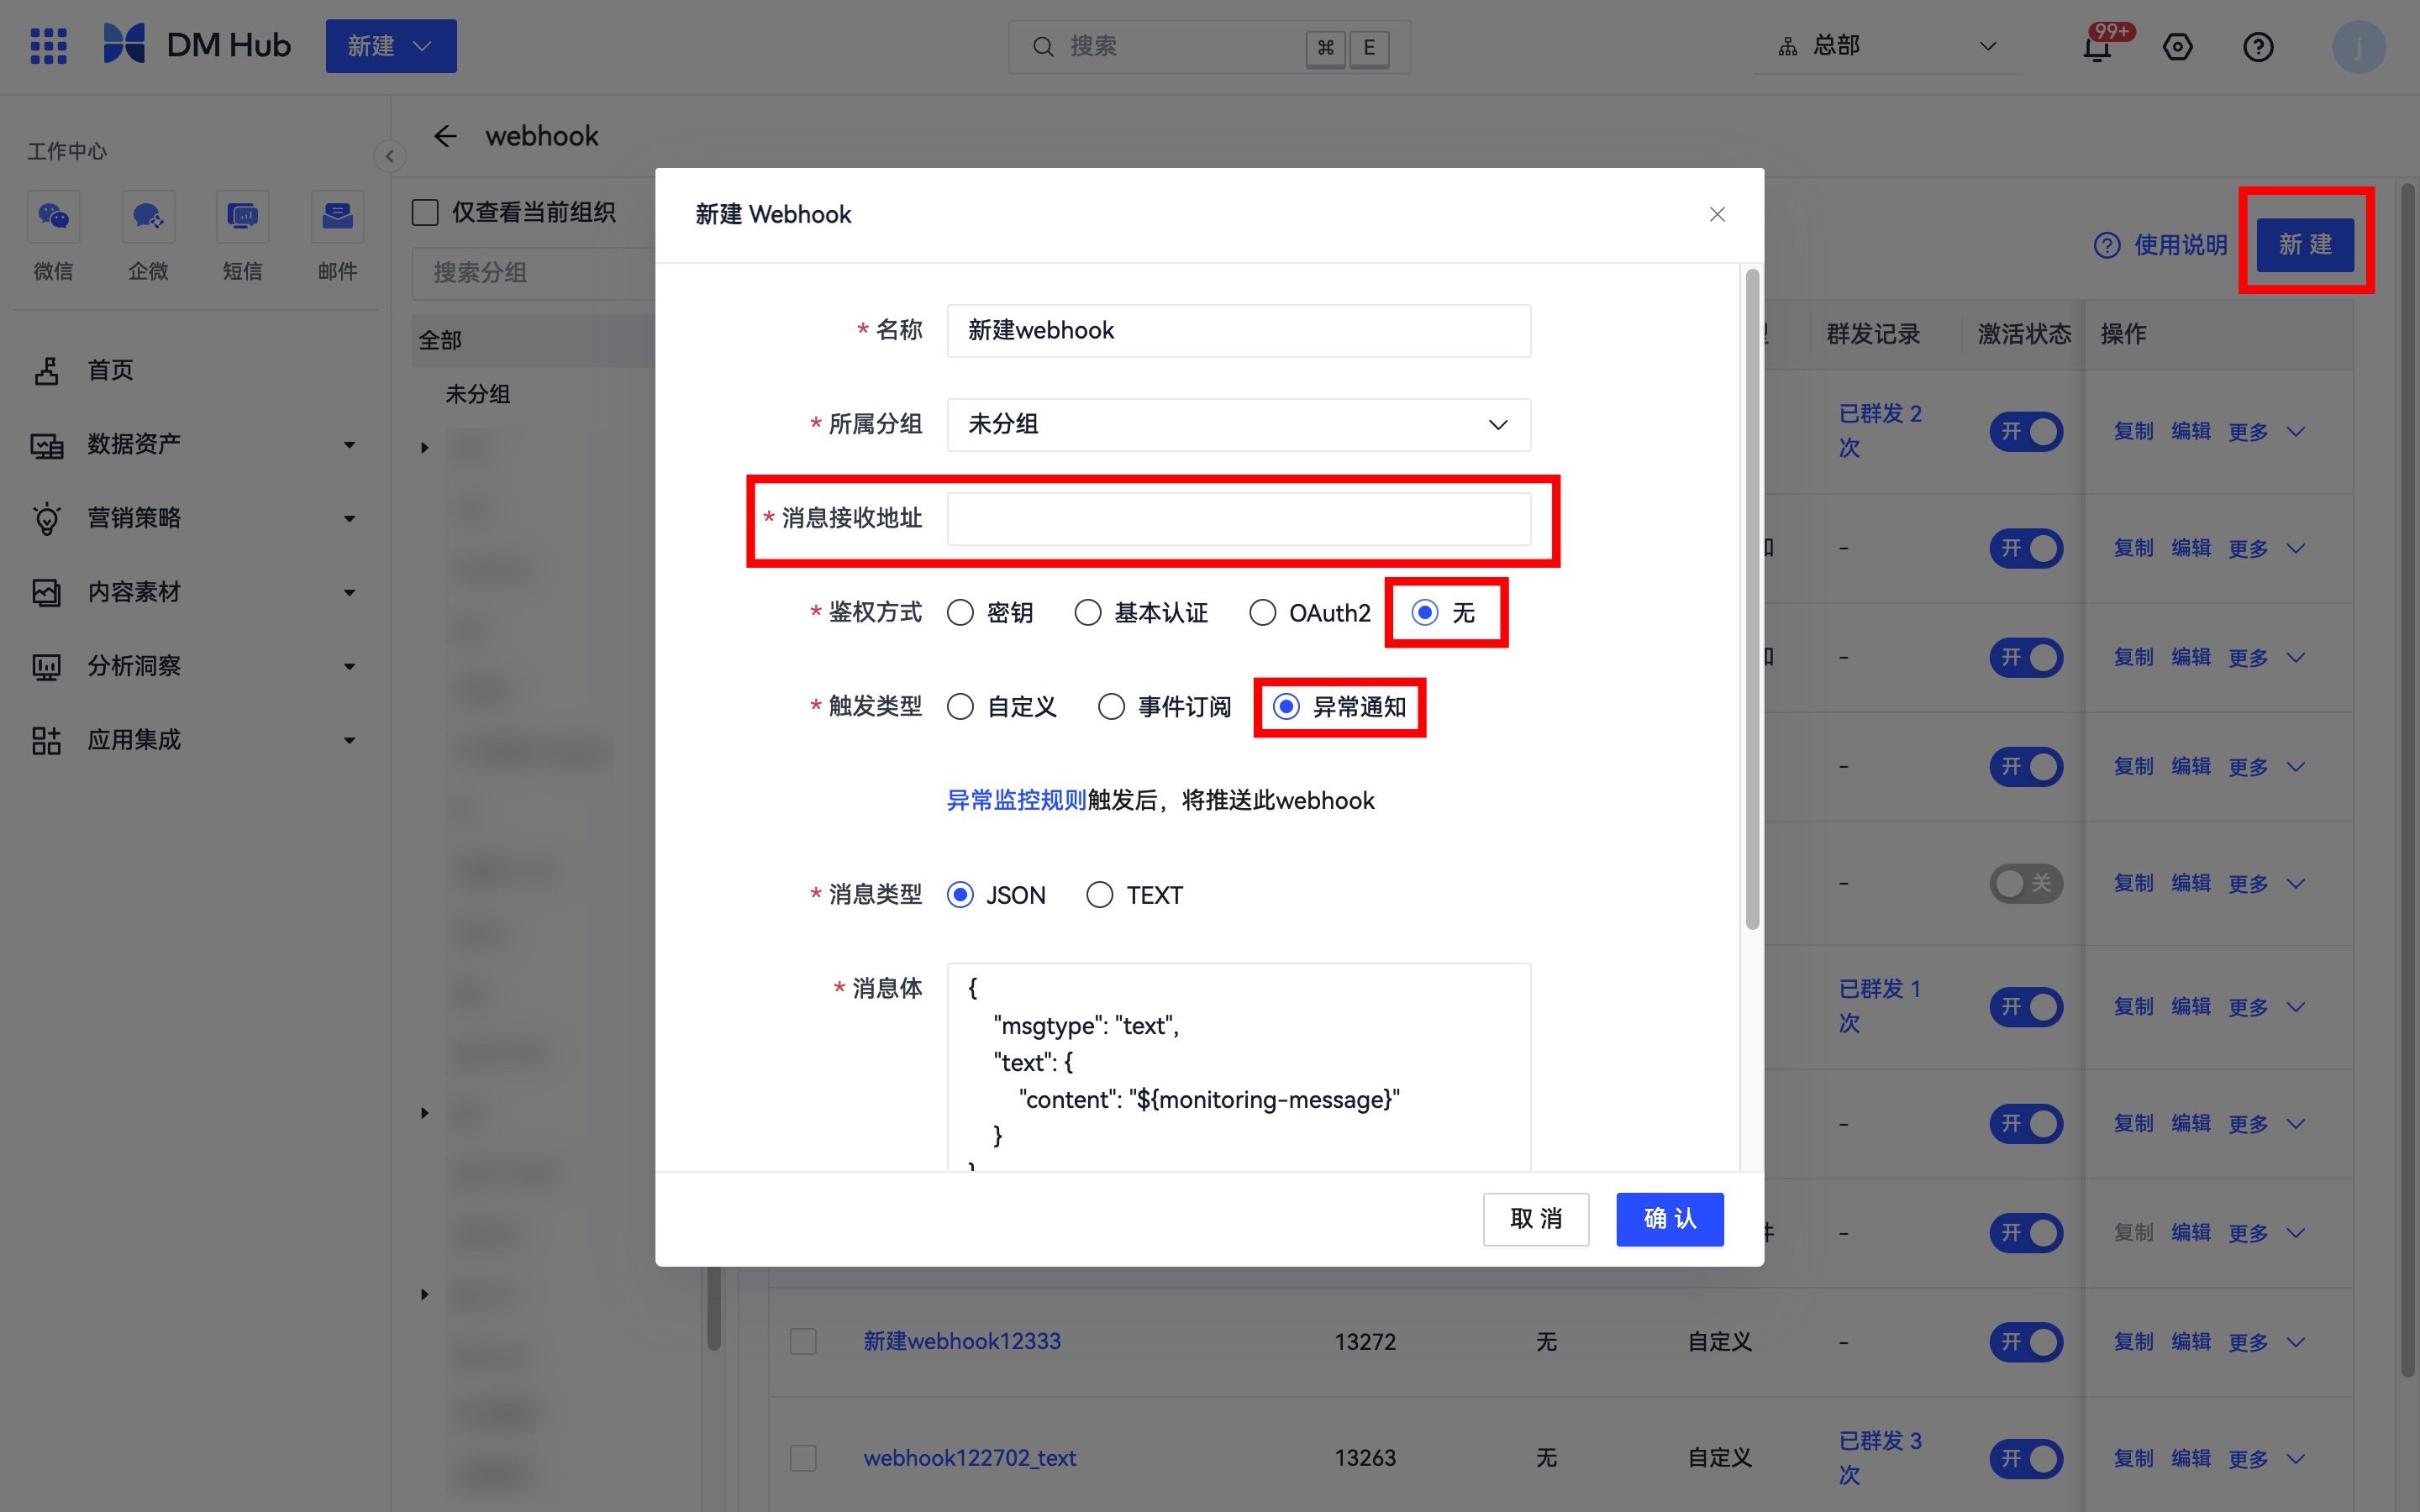Open the 新建webhook12333 link
The height and width of the screenshot is (1512, 2420).
point(961,1342)
